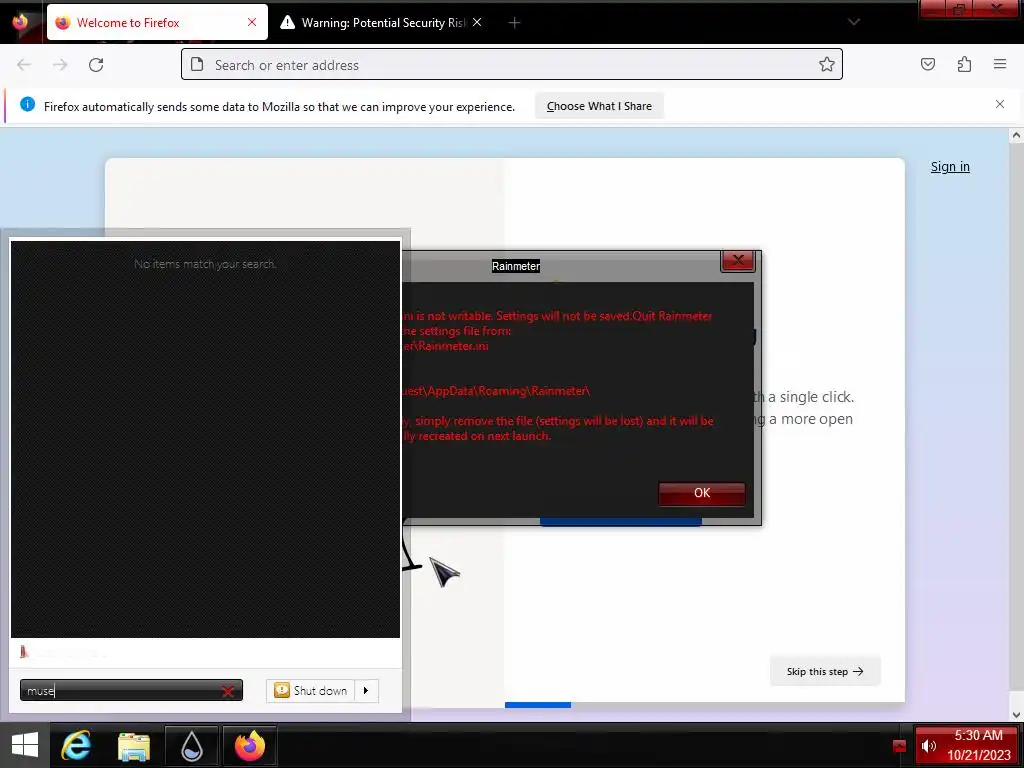
Task: Clear the Start menu search text
Action: click(x=228, y=691)
